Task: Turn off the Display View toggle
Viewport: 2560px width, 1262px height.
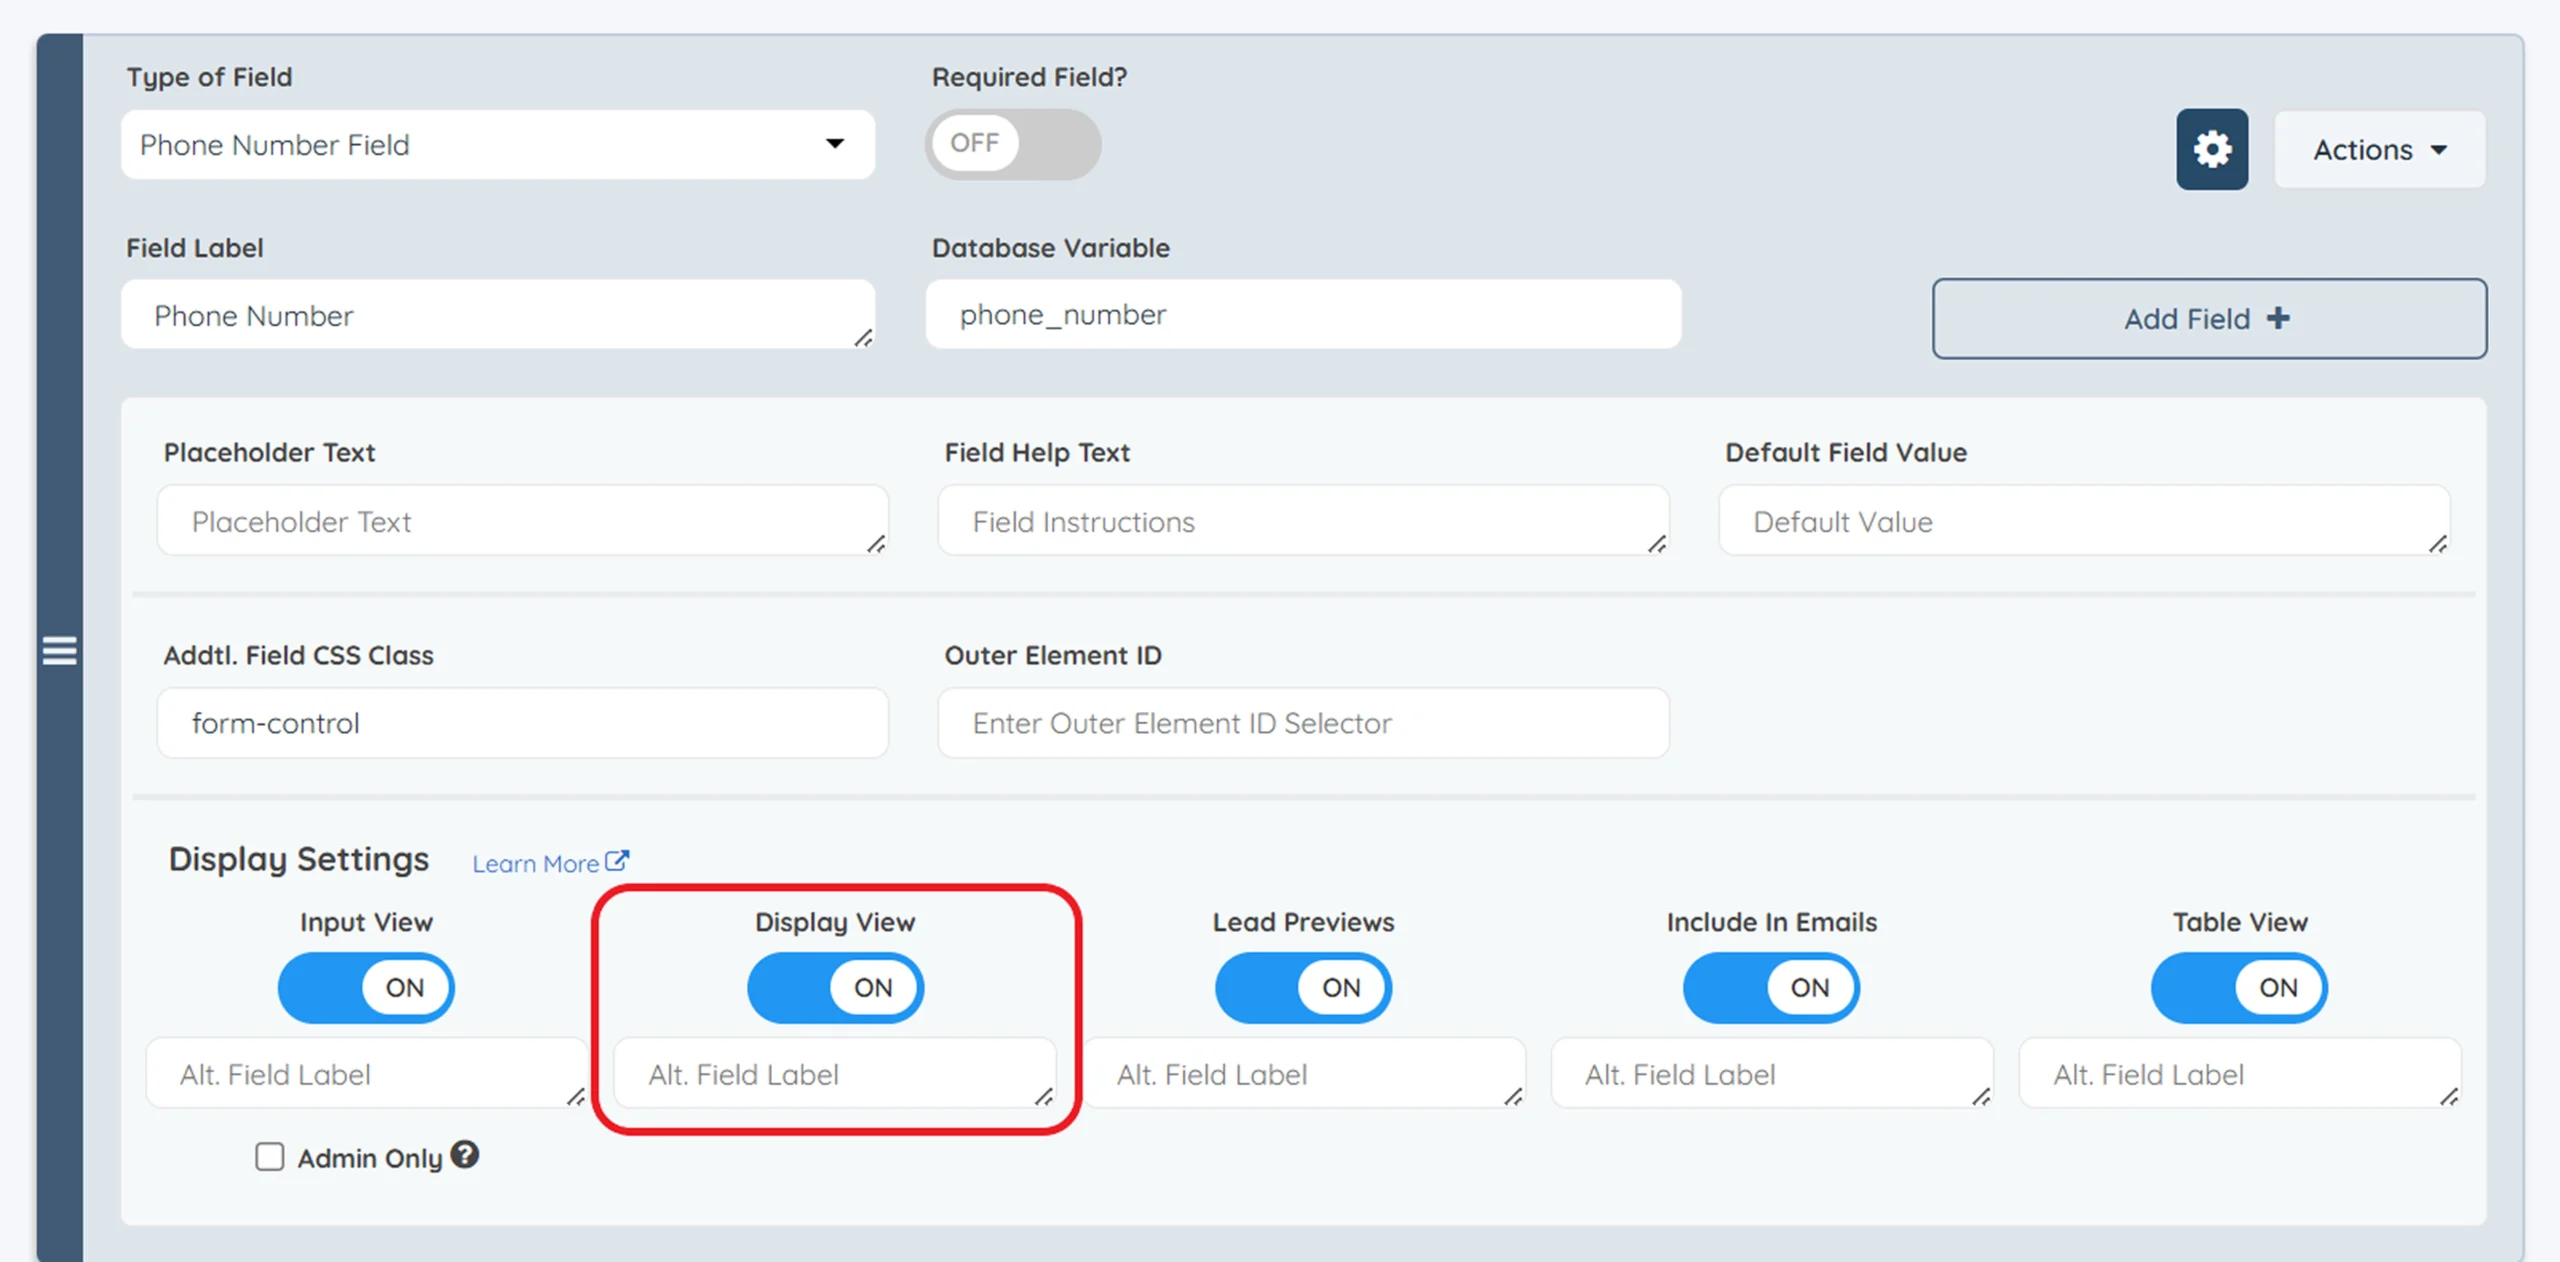Action: coord(835,987)
